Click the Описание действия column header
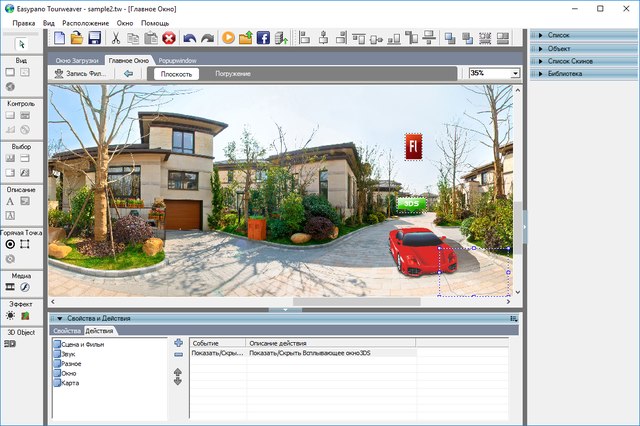 coord(331,343)
